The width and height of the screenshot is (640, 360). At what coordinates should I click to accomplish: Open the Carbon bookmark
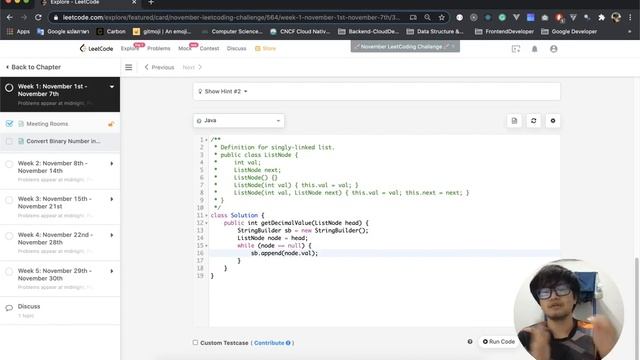pyautogui.click(x=111, y=31)
